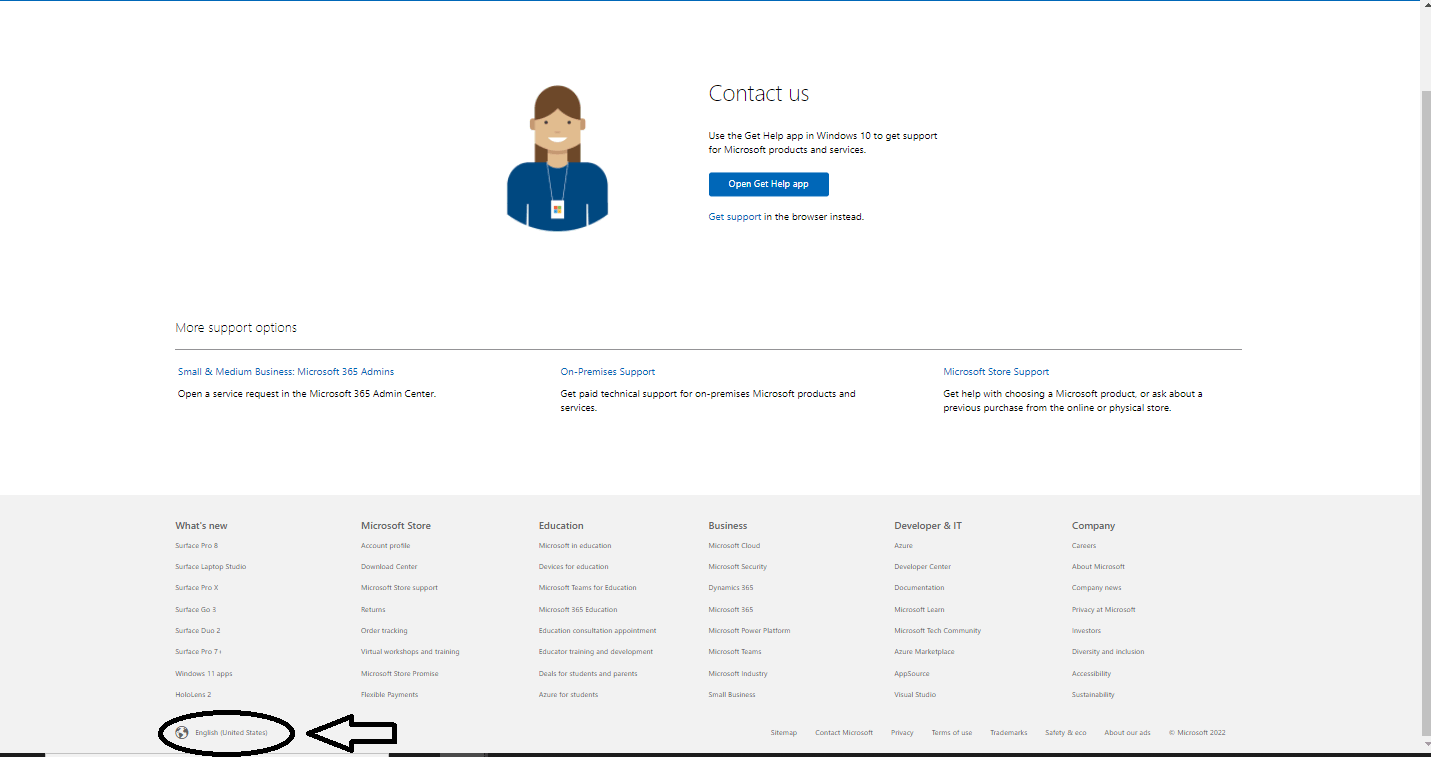This screenshot has height=757, width=1431.
Task: Open the About our ads link
Action: [x=1127, y=733]
